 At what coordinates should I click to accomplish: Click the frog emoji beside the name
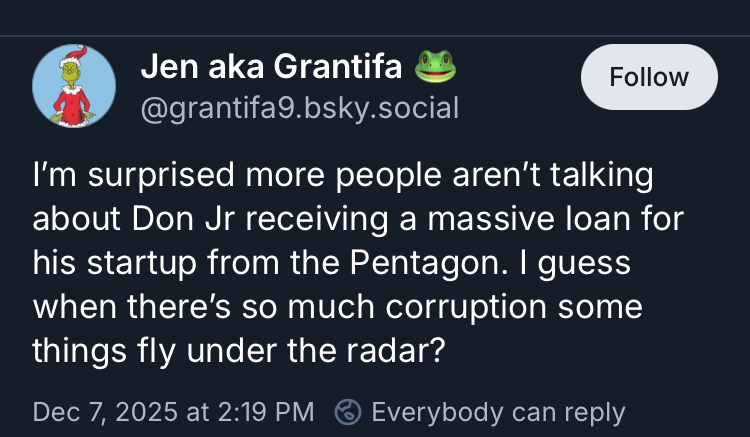click(x=434, y=67)
